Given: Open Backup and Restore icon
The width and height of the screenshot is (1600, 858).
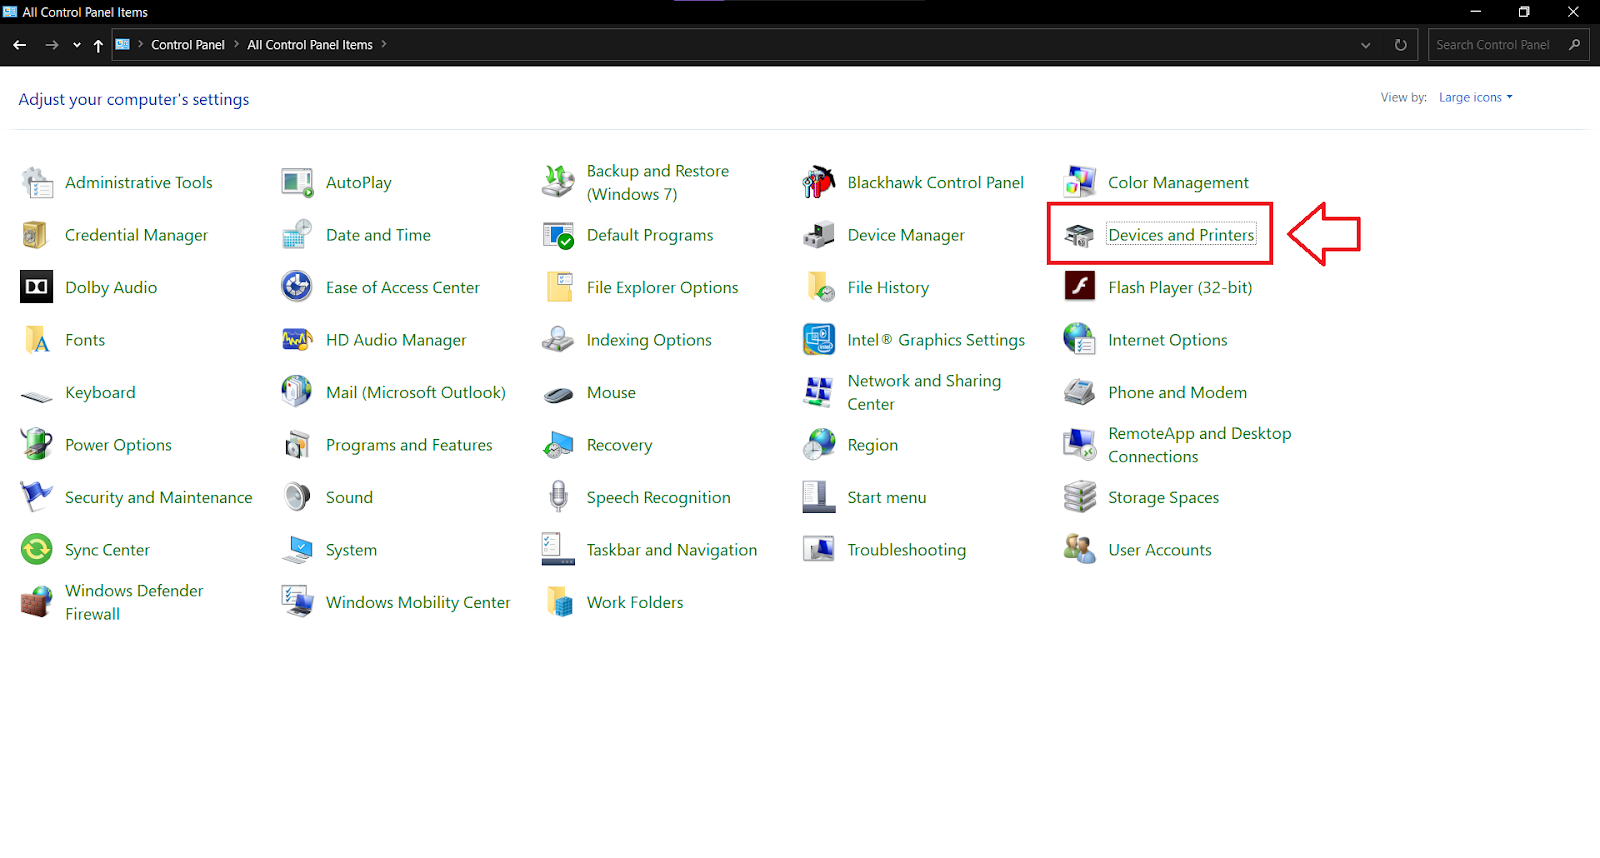Looking at the screenshot, I should click(558, 183).
